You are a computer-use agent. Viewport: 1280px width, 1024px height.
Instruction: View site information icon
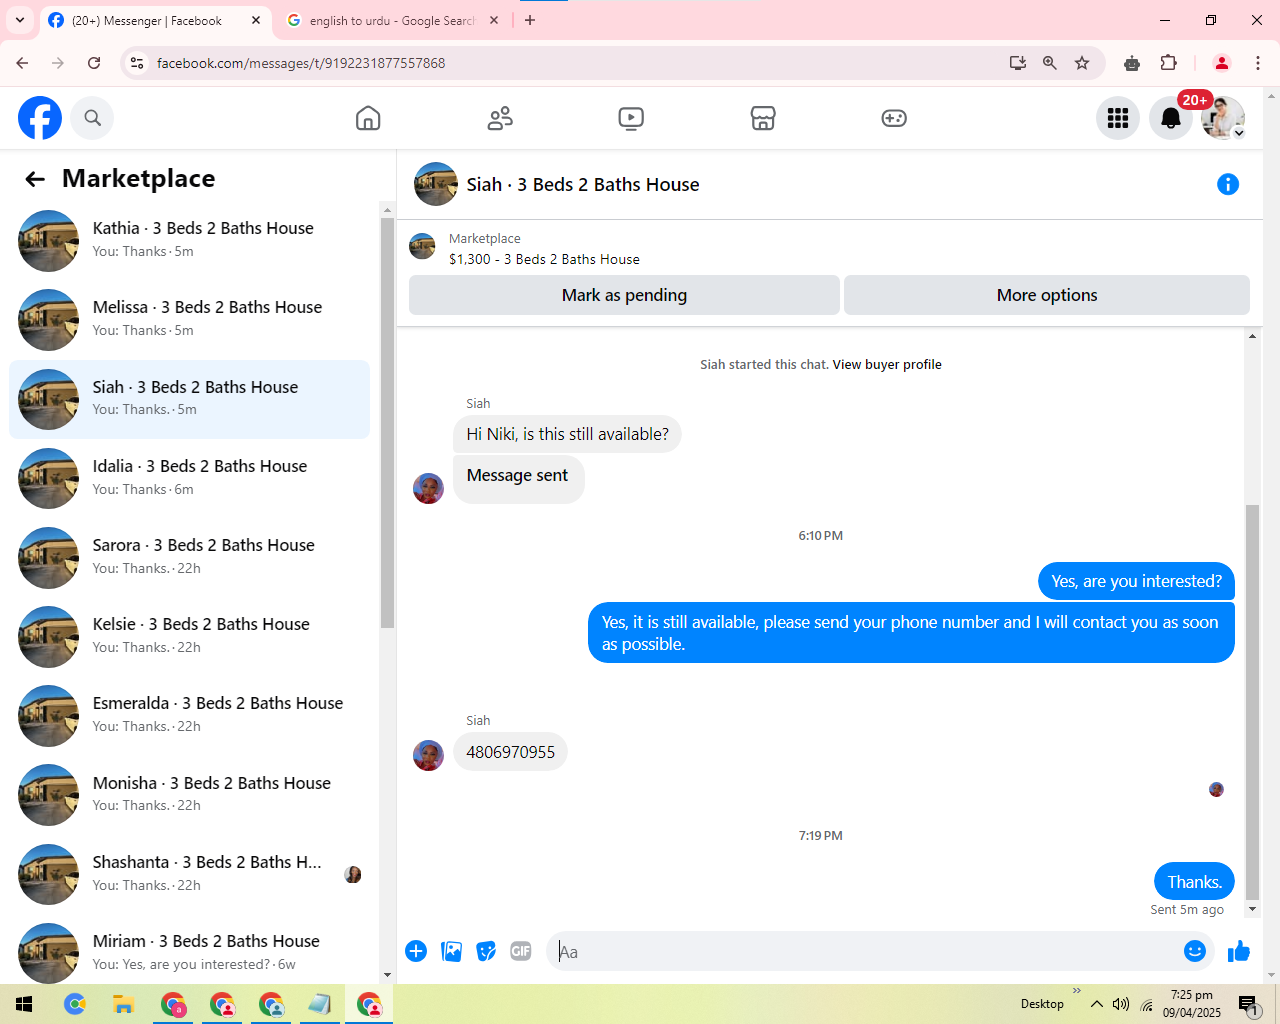[x=137, y=63]
